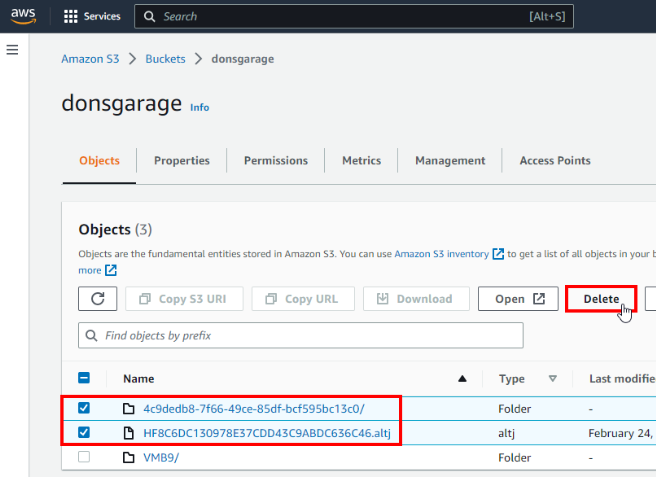
Task: Open the Buckets breadcrumb link
Action: (165, 59)
